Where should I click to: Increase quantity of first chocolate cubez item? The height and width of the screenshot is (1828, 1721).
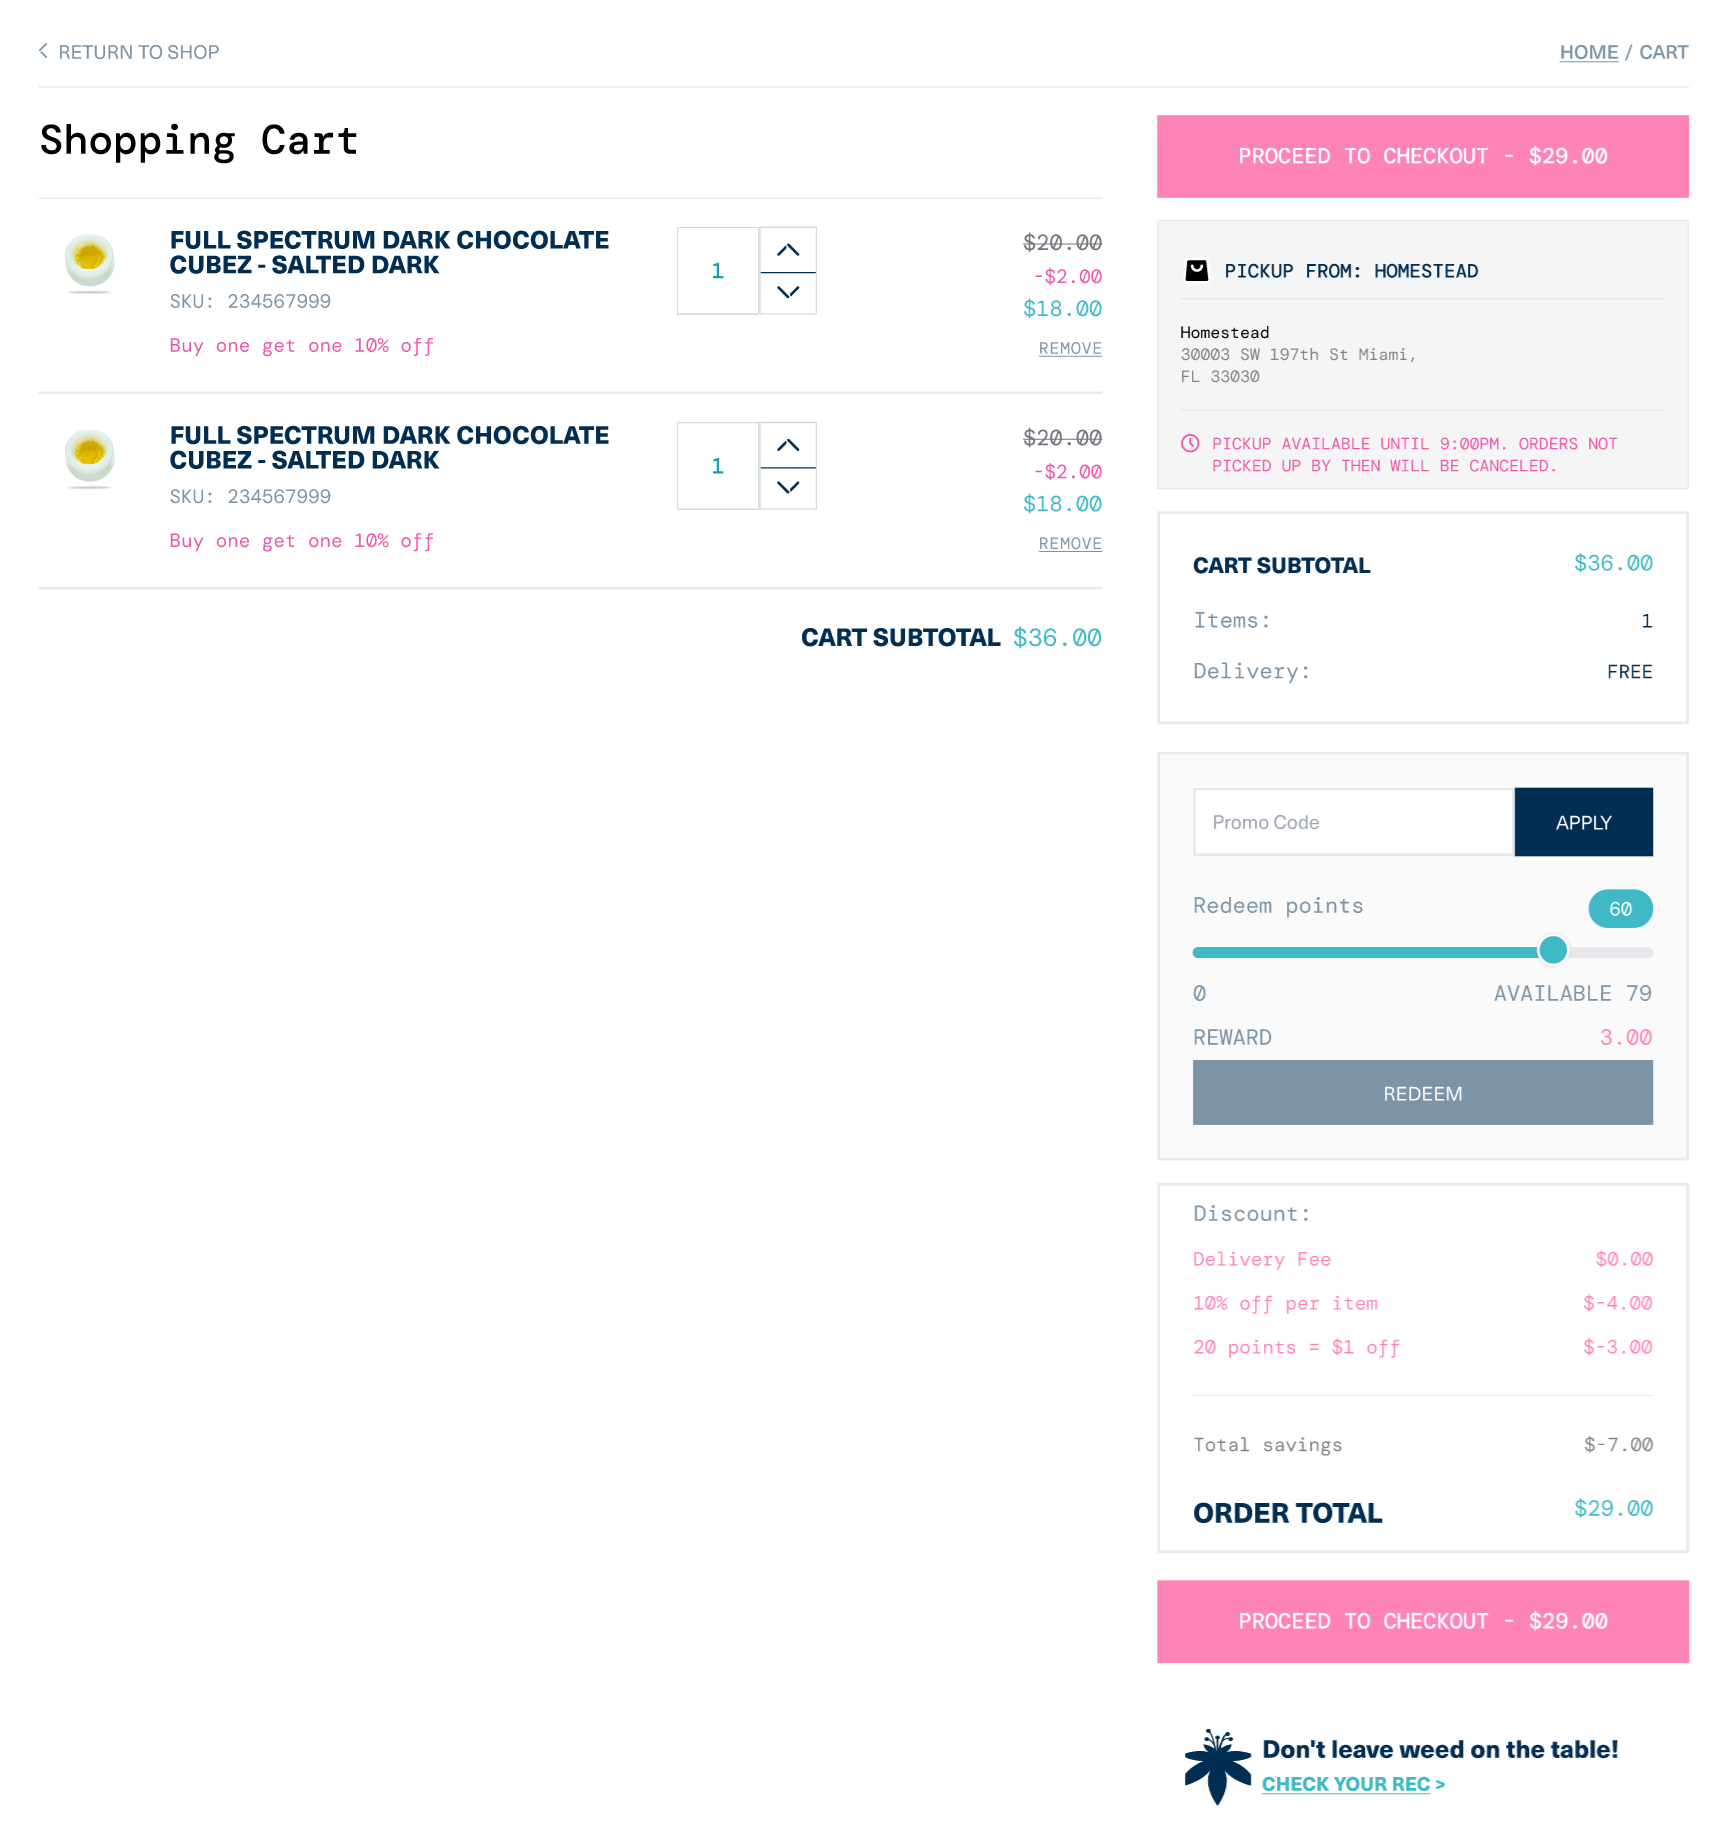tap(788, 250)
